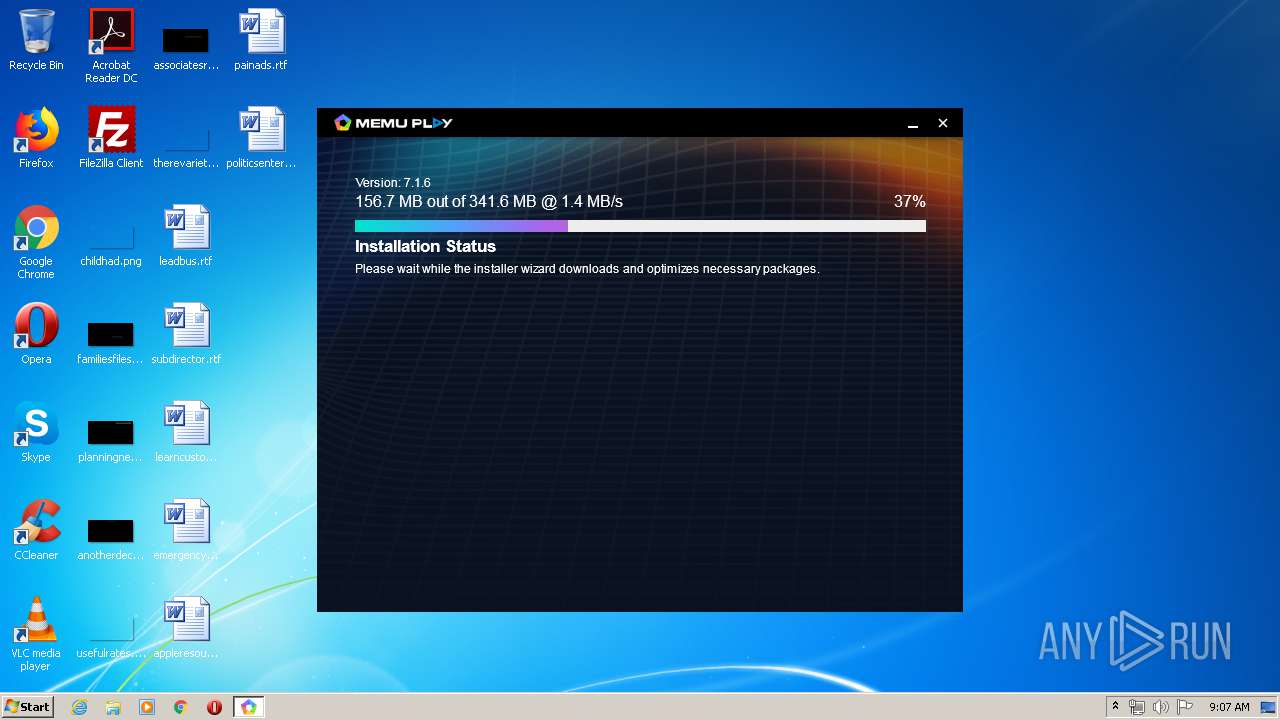Image resolution: width=1280 pixels, height=720 pixels.
Task: Launch Firefox from the desktop
Action: pyautogui.click(x=36, y=138)
